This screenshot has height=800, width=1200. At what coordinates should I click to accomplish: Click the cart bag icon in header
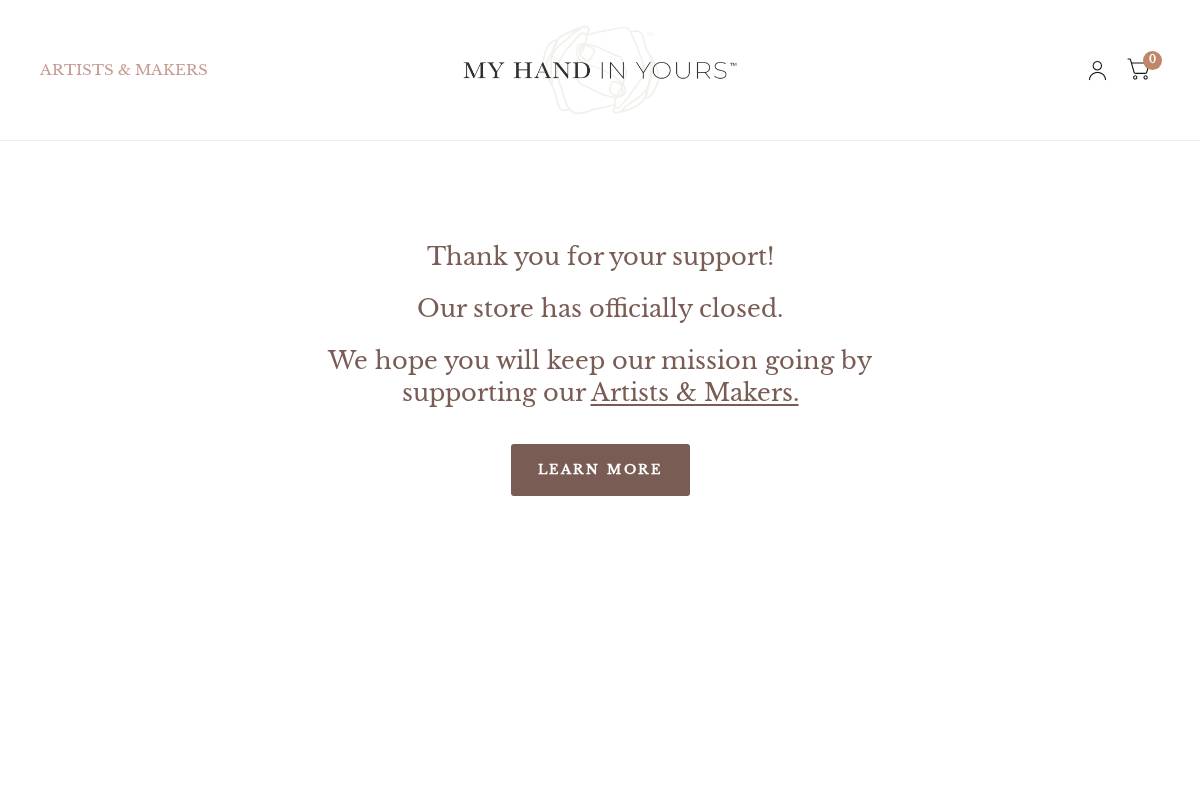1138,70
